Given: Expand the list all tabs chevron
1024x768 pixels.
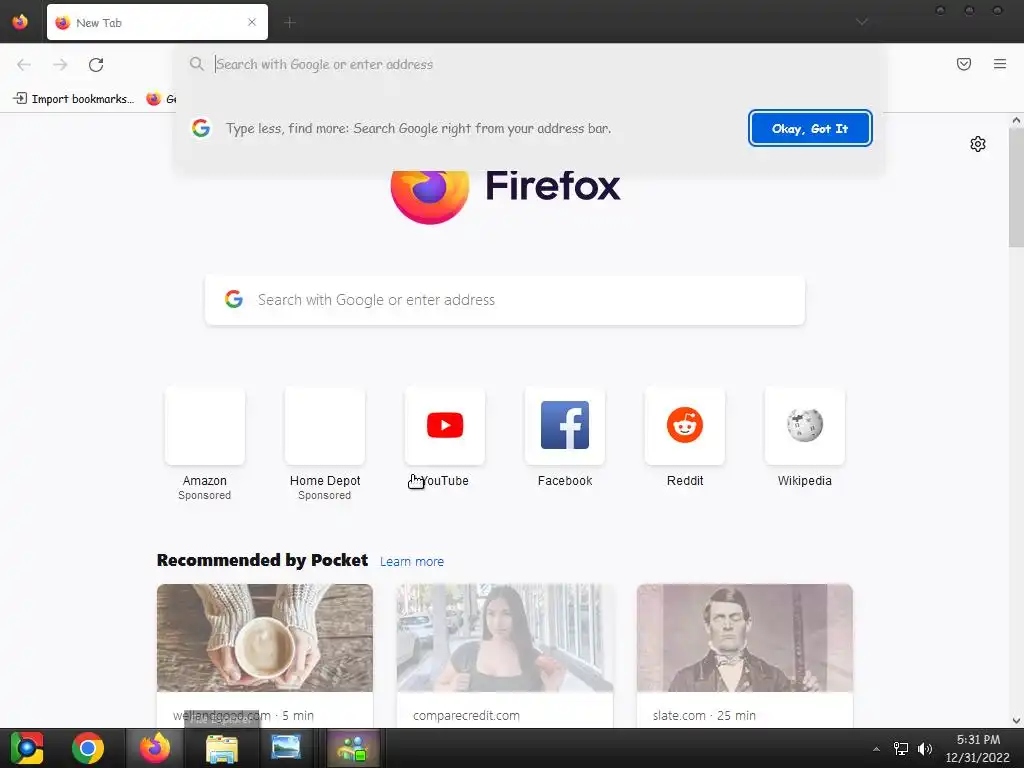Looking at the screenshot, I should [x=862, y=22].
